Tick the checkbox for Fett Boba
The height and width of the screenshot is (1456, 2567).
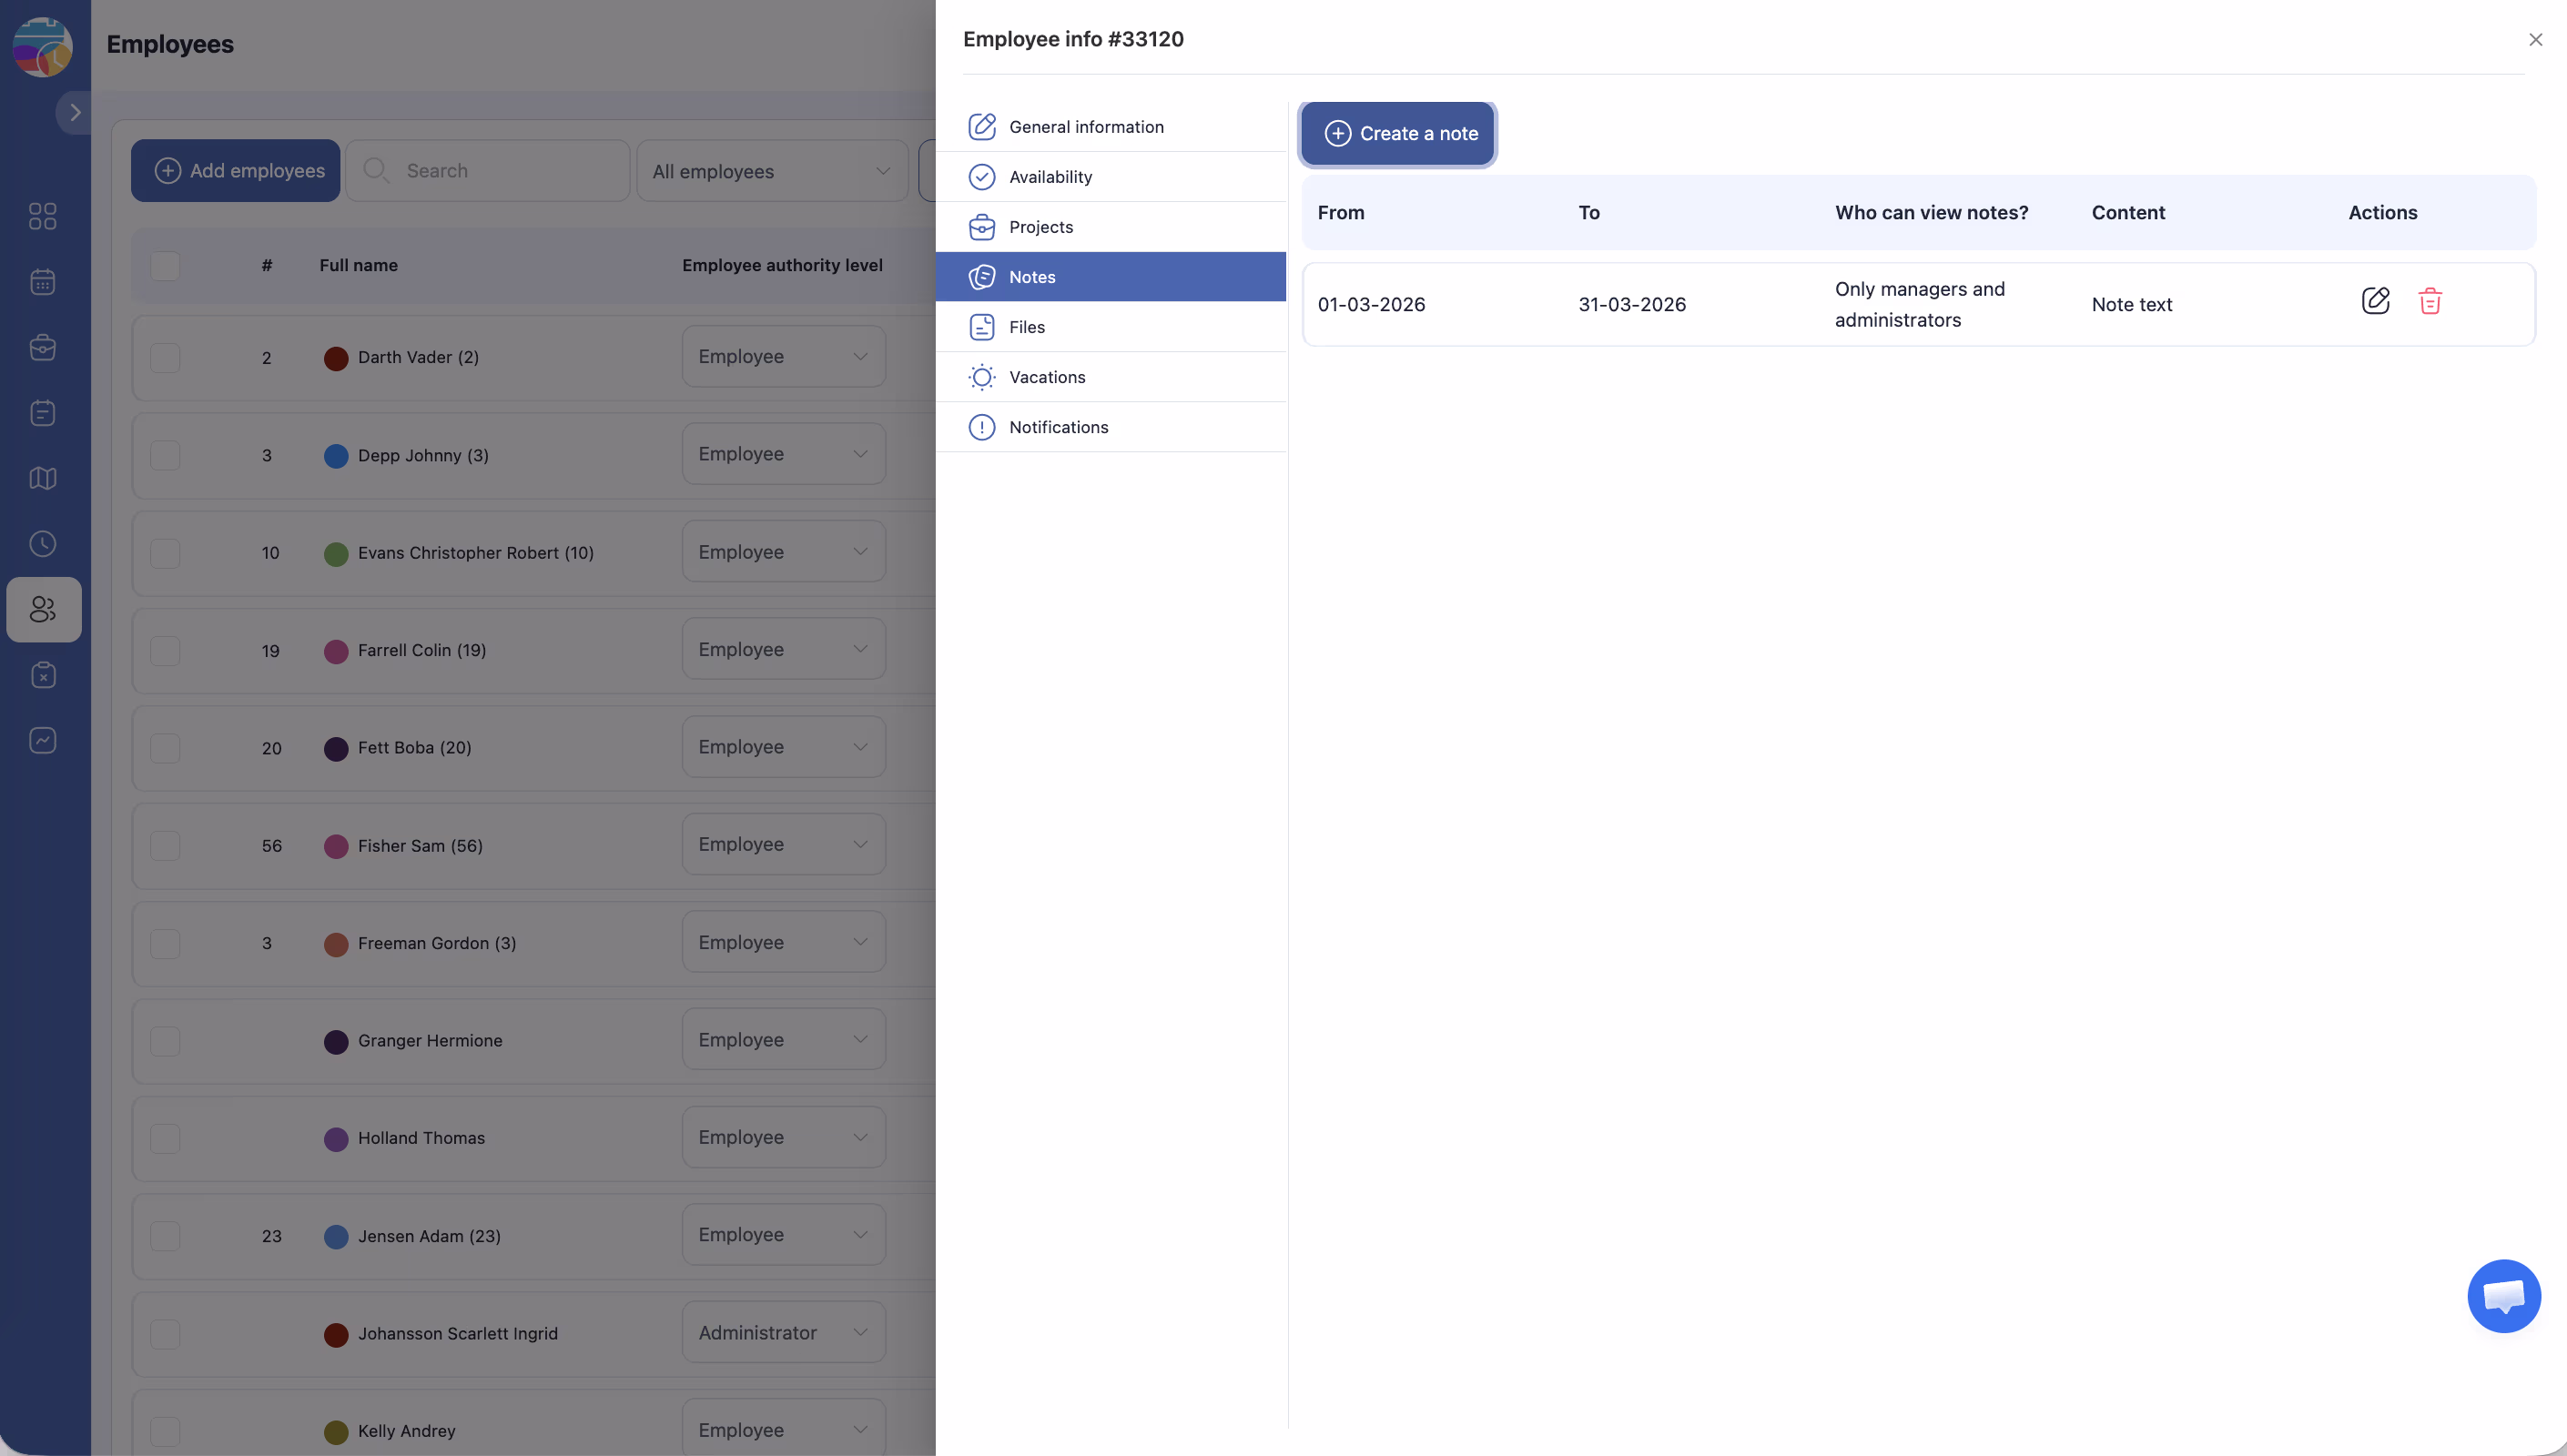click(x=165, y=748)
